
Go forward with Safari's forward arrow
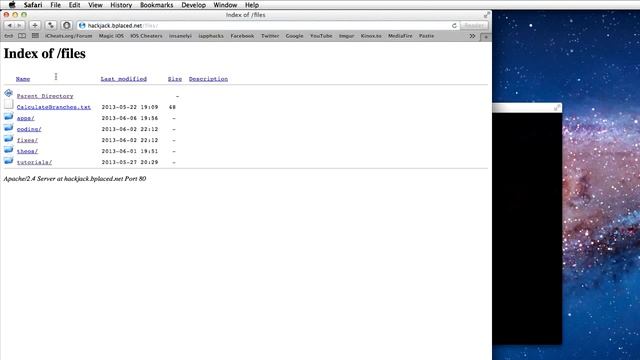19,25
